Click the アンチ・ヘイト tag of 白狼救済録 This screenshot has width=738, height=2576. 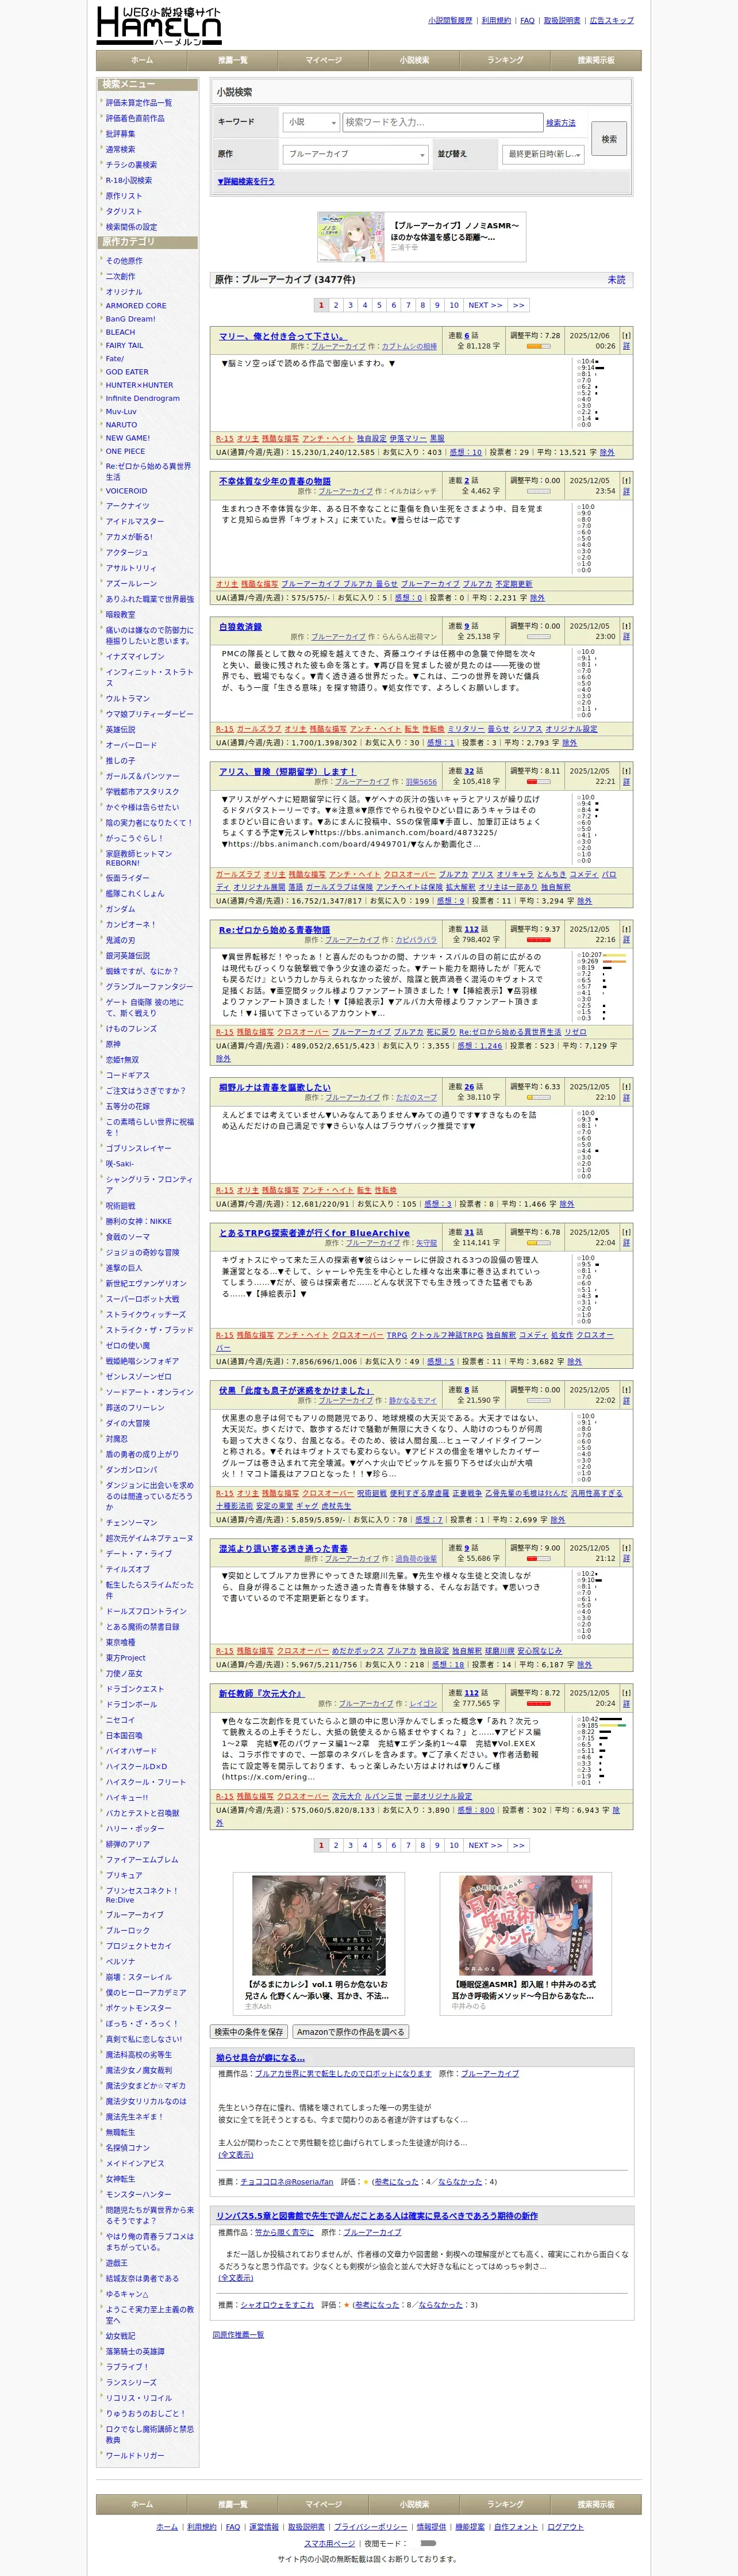(x=375, y=729)
